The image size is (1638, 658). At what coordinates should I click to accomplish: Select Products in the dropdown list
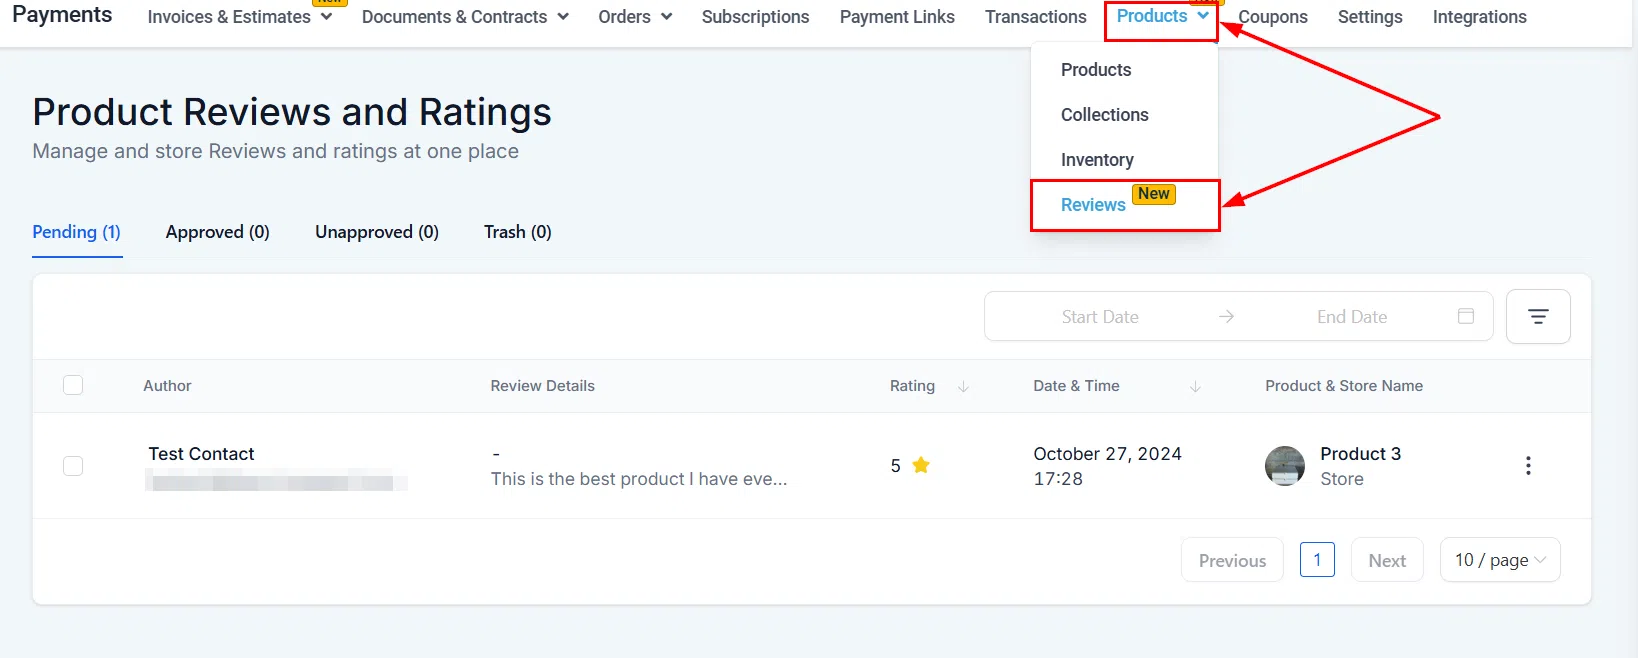pos(1096,70)
